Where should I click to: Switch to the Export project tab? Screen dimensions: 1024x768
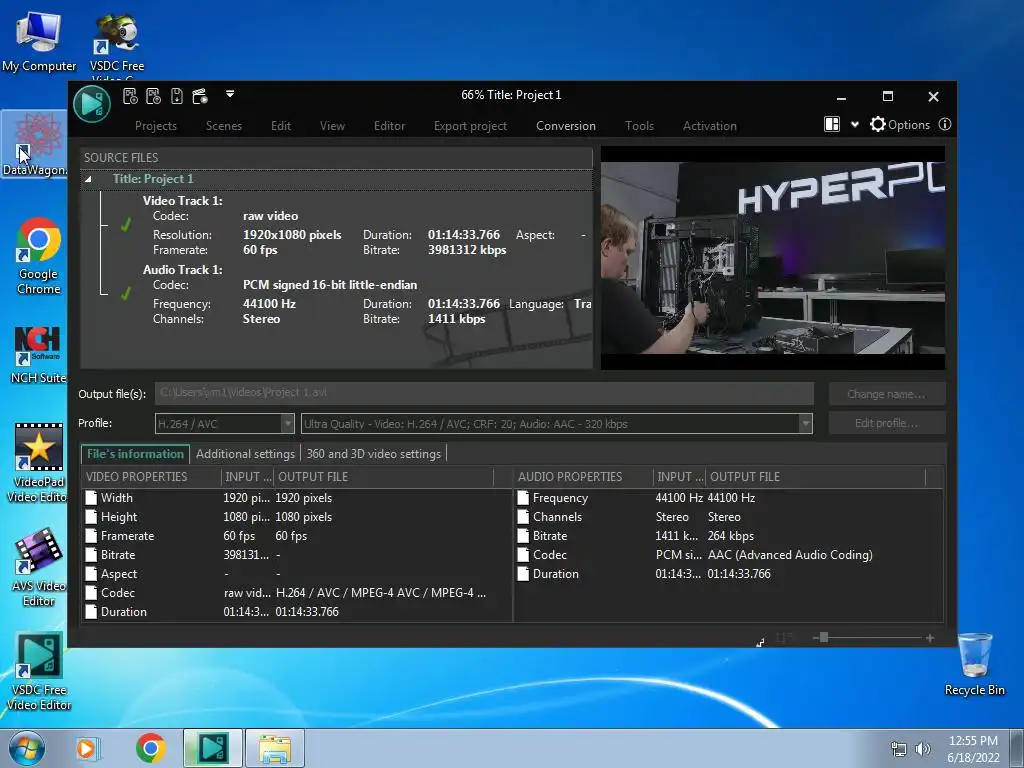pos(470,125)
